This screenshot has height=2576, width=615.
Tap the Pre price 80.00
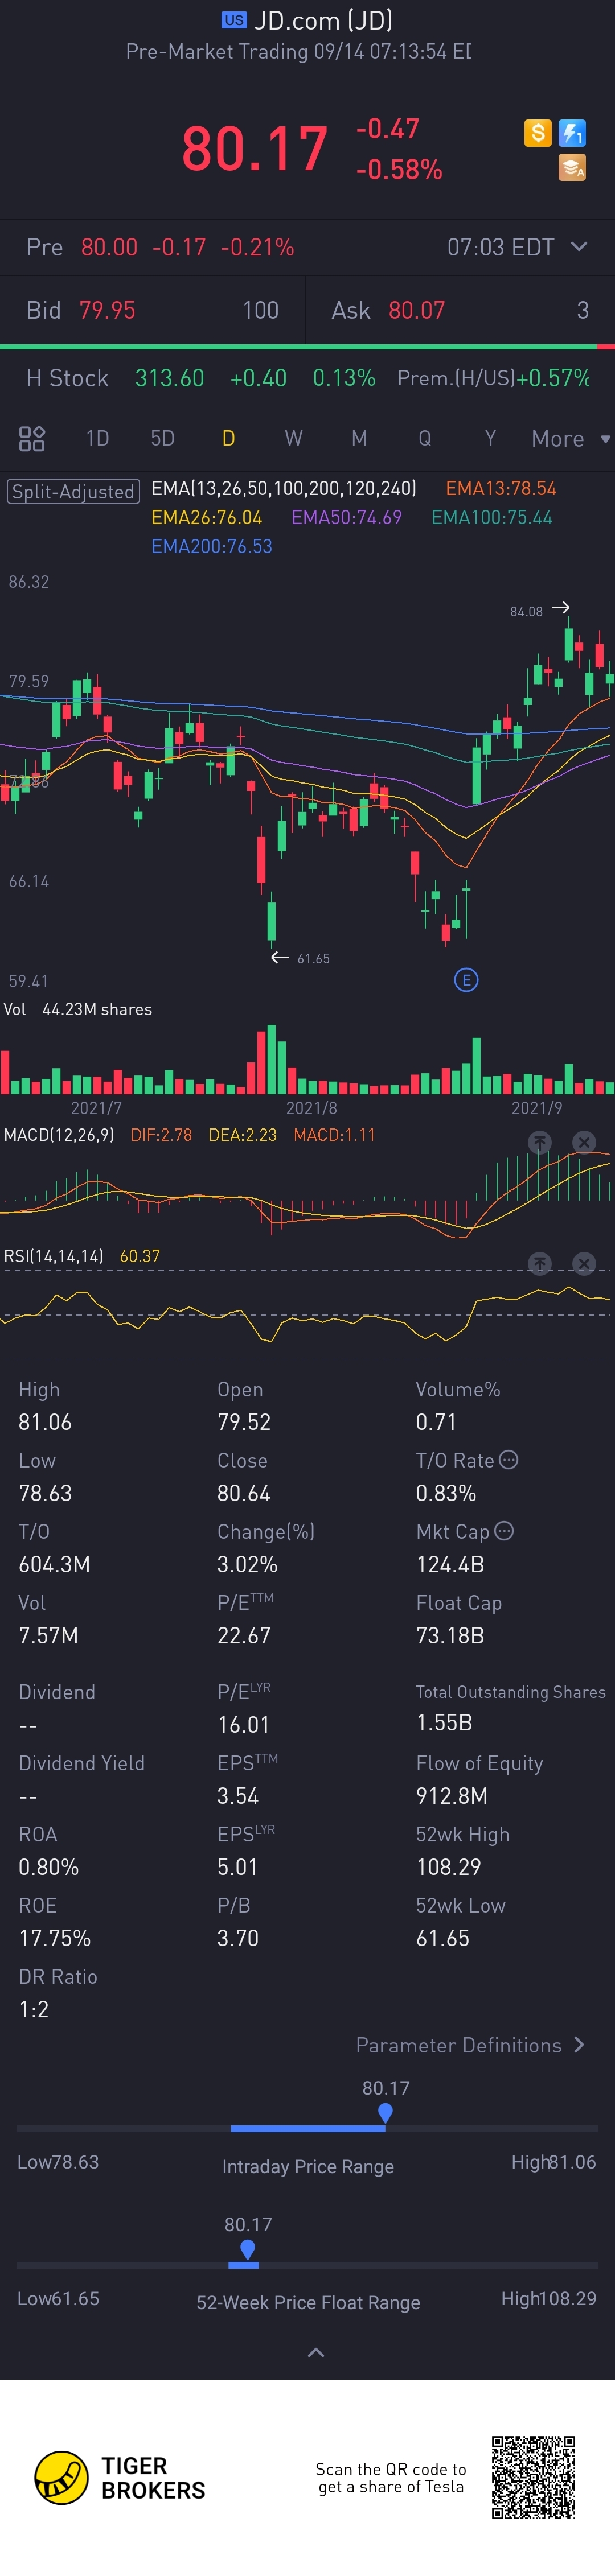coord(109,247)
